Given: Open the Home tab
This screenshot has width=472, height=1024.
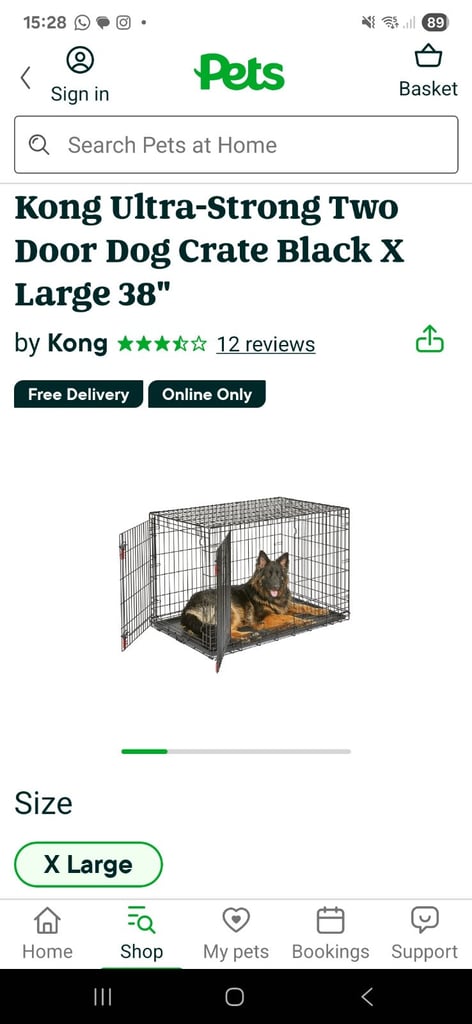Looking at the screenshot, I should click(x=47, y=934).
